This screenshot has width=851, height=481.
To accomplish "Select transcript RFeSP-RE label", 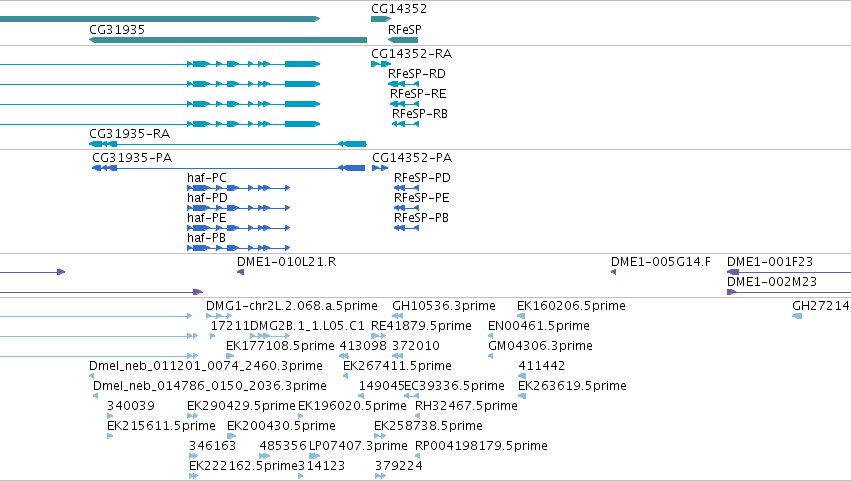I will (x=418, y=94).
